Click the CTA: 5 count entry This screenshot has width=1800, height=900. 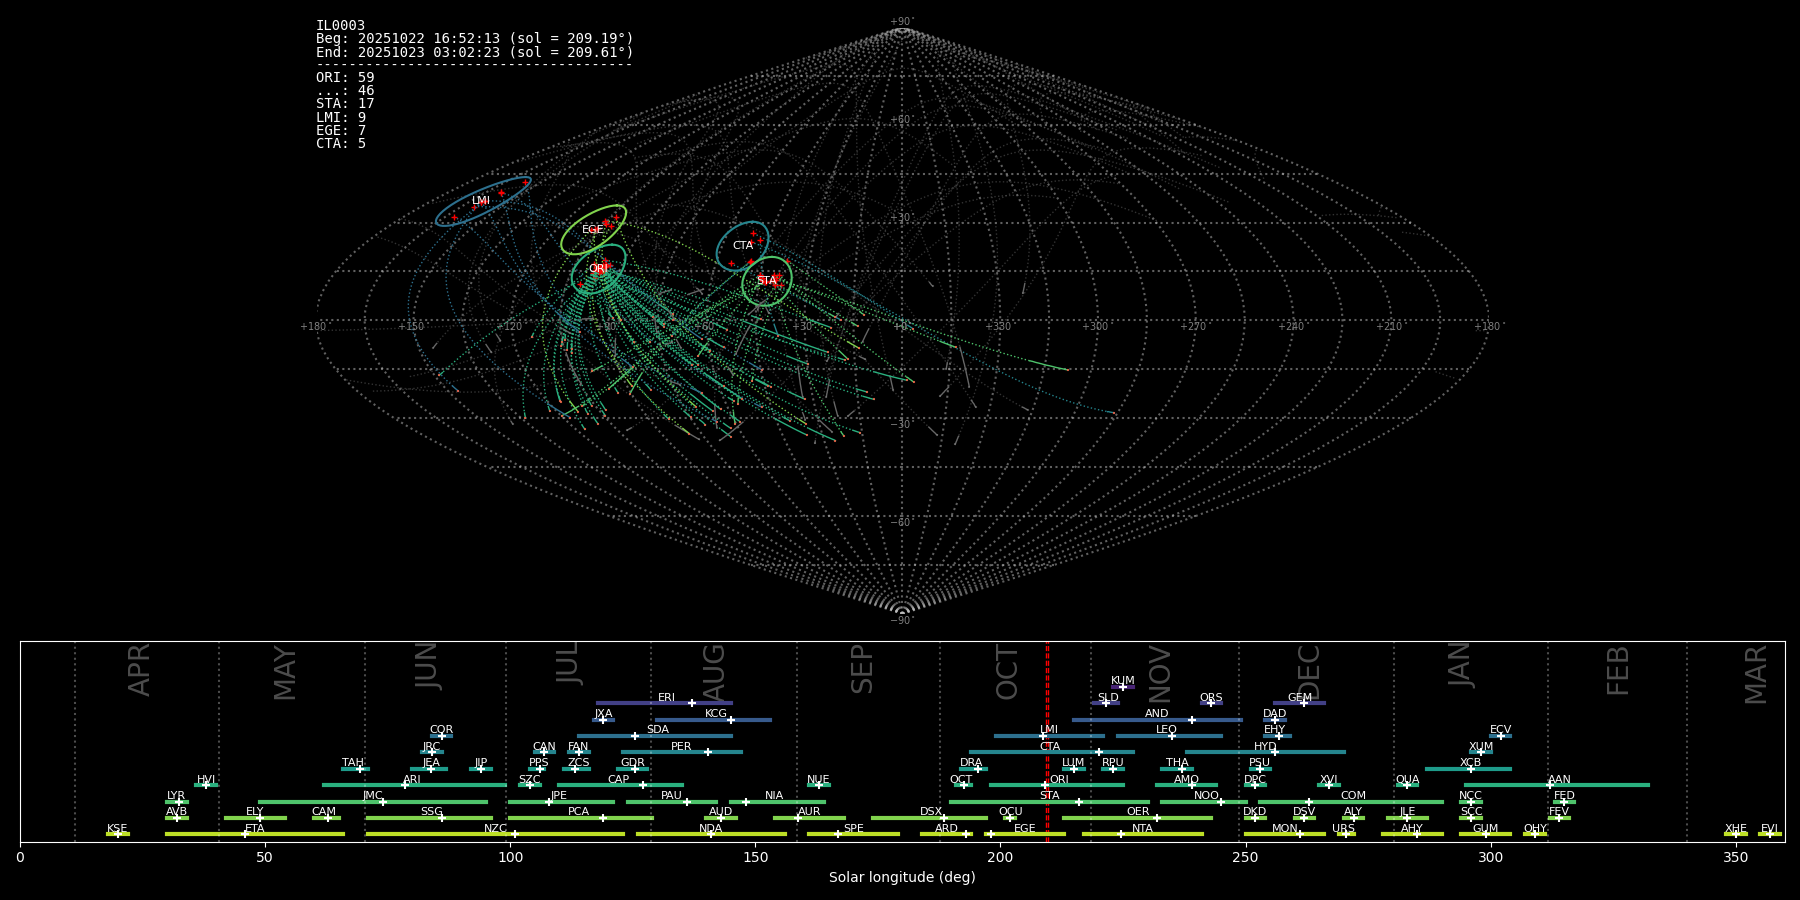coord(341,144)
